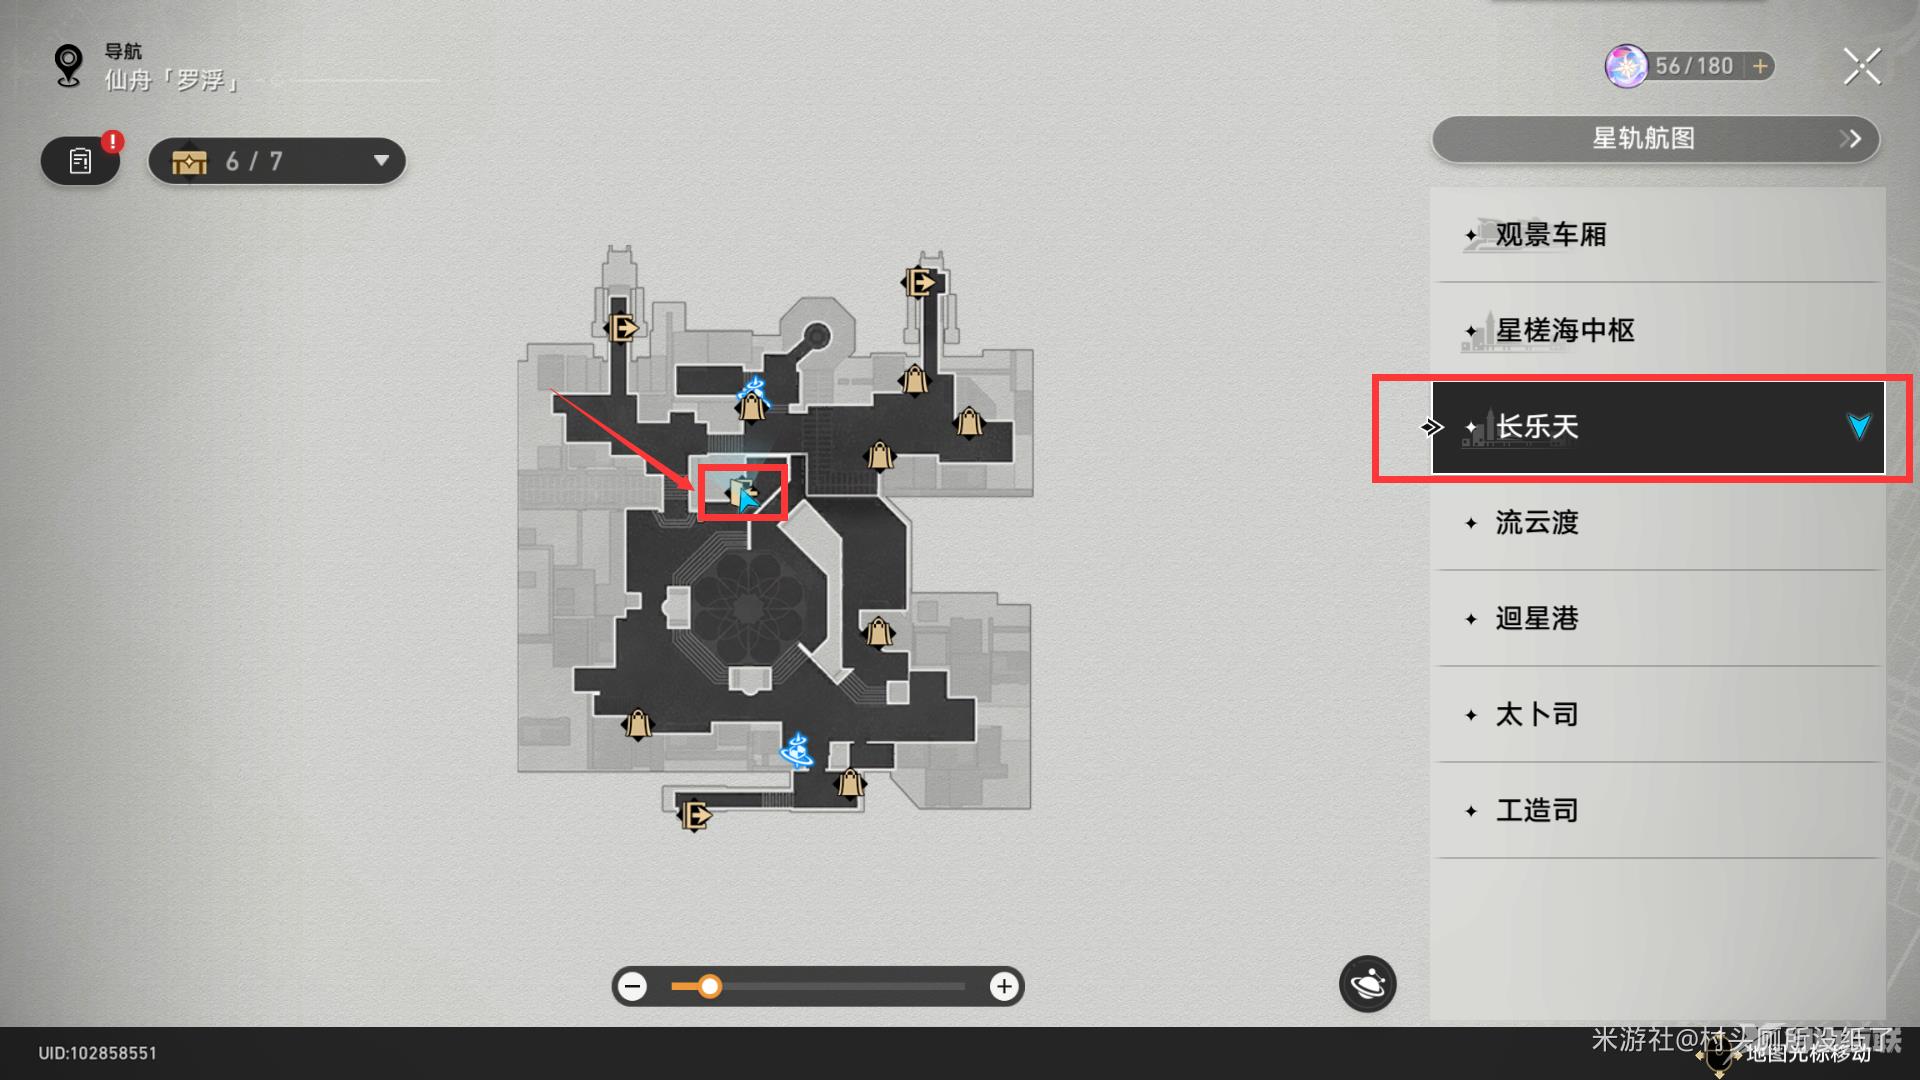Drag the zoom level slider
This screenshot has height=1080, width=1920.
click(x=709, y=985)
